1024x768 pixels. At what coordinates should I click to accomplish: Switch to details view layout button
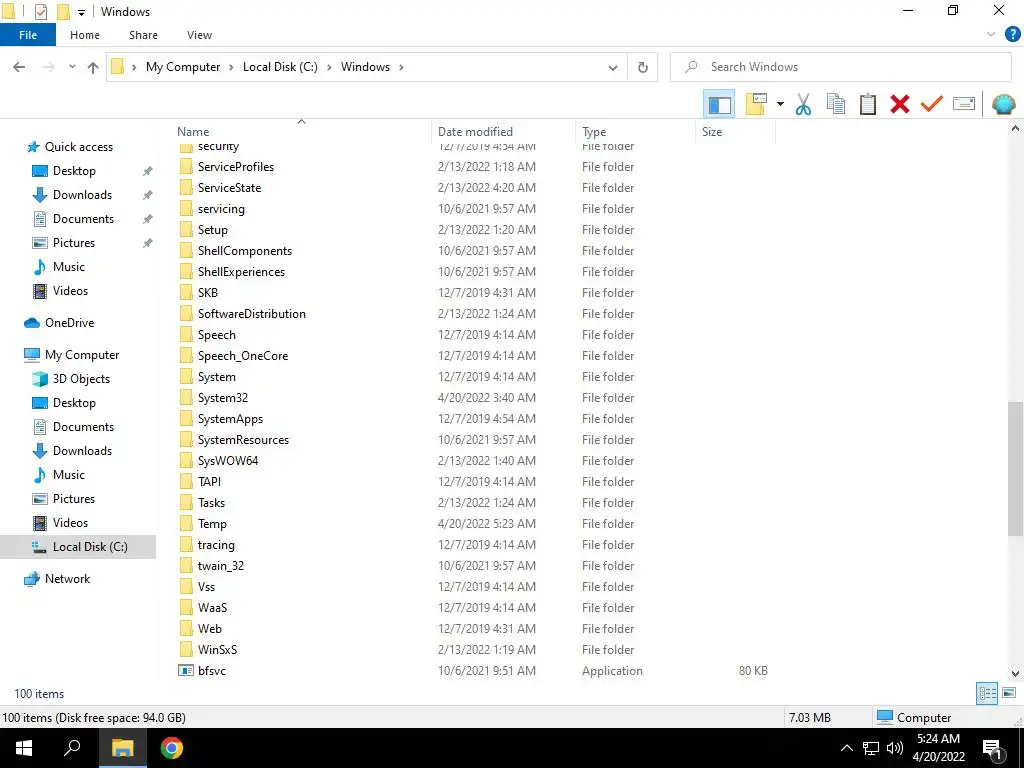pyautogui.click(x=987, y=693)
